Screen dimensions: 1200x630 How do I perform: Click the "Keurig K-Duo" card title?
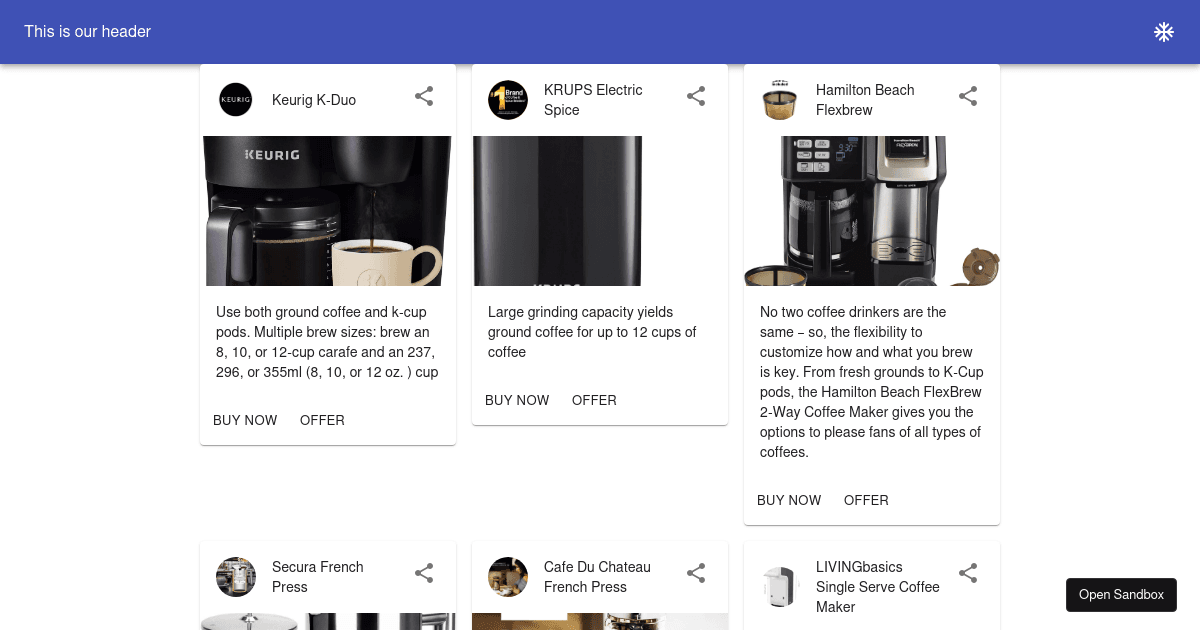click(314, 100)
